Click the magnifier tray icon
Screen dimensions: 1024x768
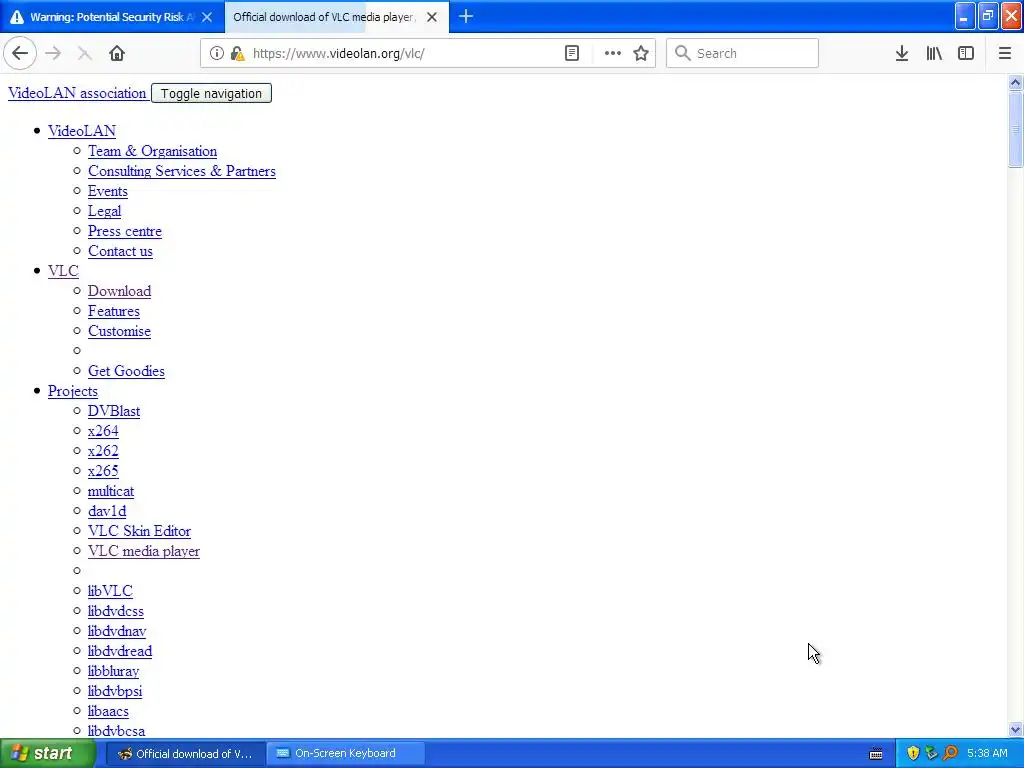(950, 754)
